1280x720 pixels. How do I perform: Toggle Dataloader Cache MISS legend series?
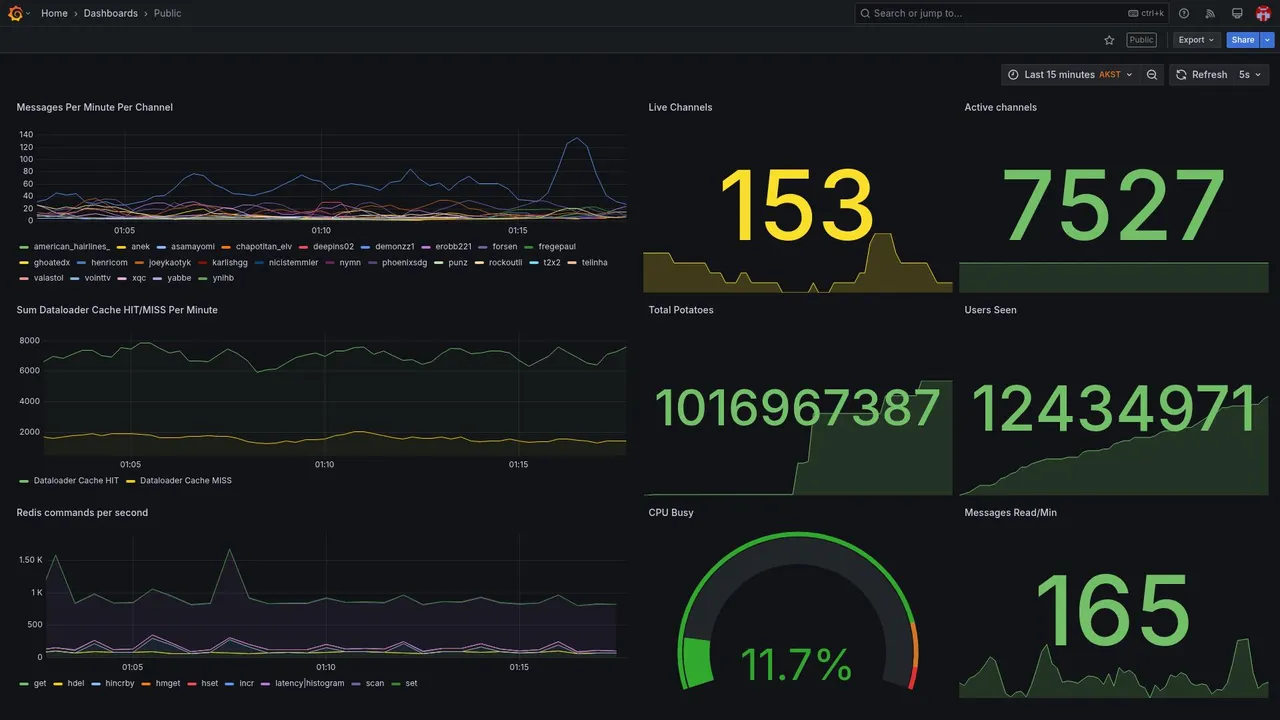point(186,480)
